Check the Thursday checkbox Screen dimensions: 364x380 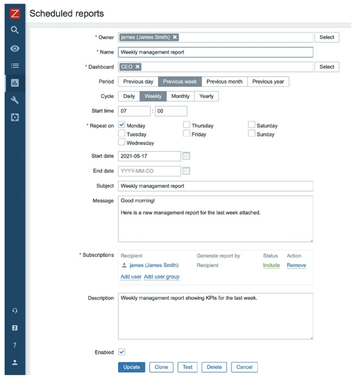coord(187,125)
